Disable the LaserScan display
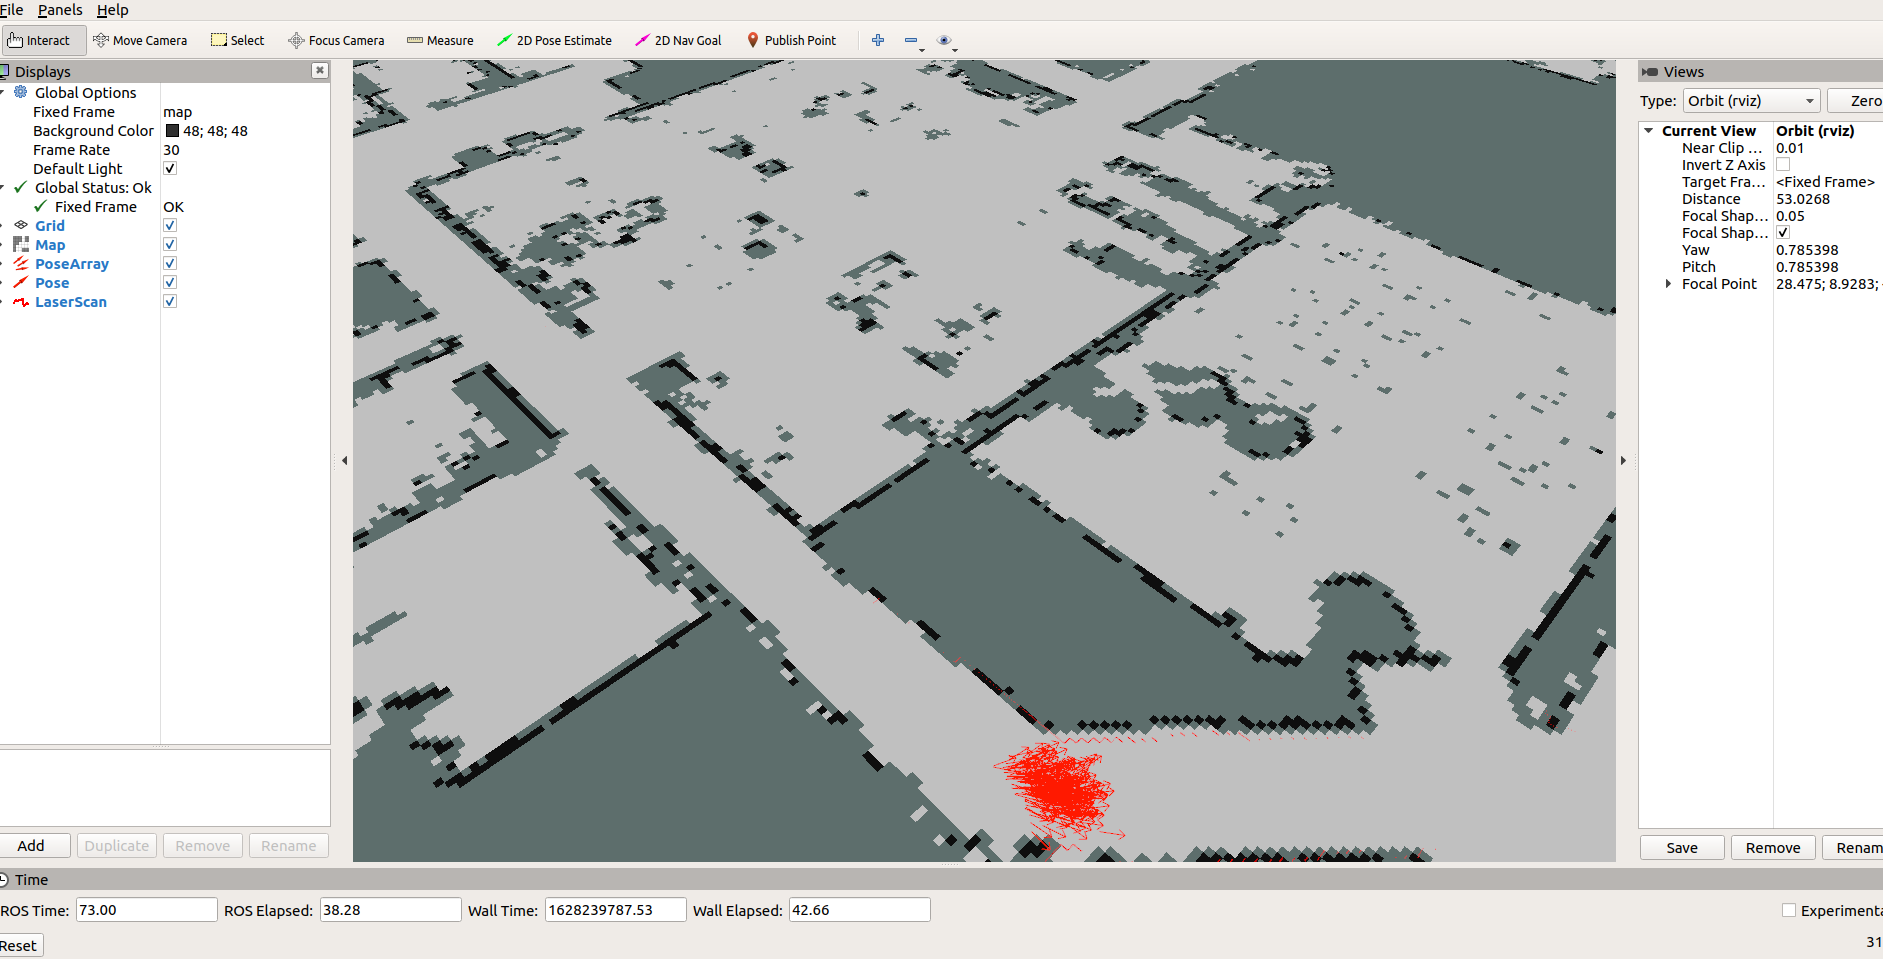This screenshot has width=1883, height=959. tap(169, 301)
